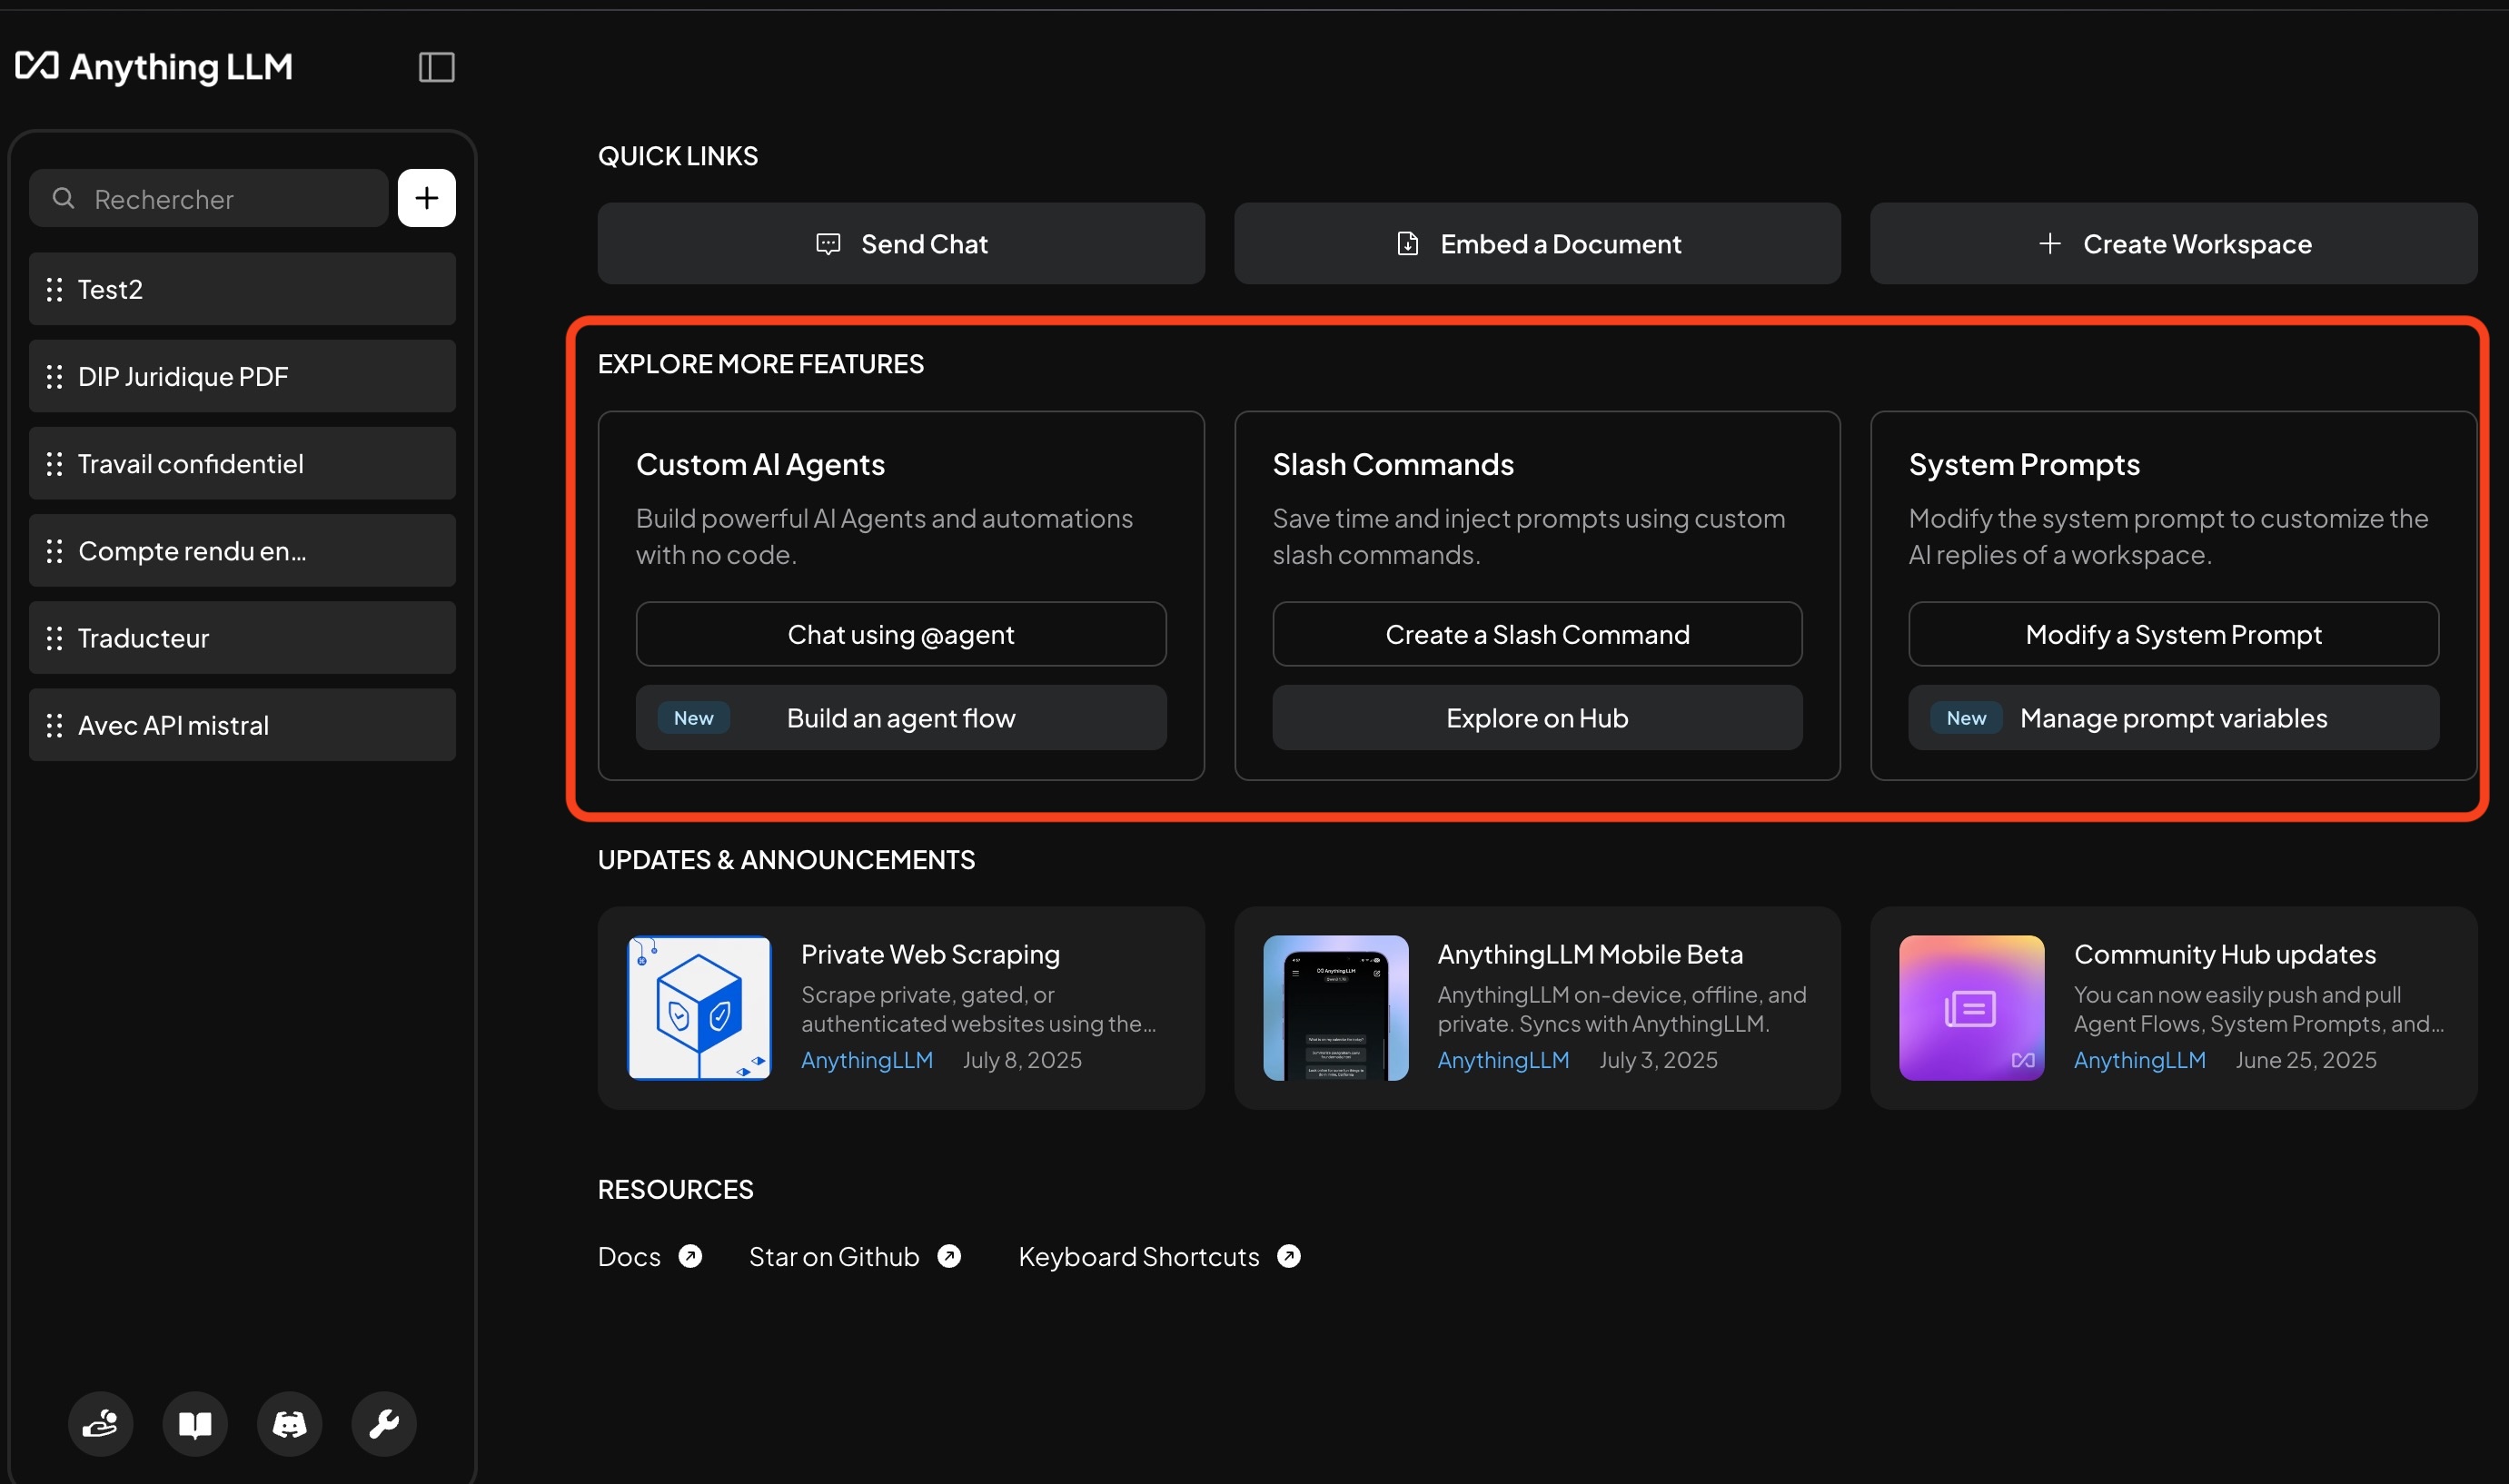2509x1484 pixels.
Task: Open the Travail confidentiel workspace
Action: tap(242, 463)
